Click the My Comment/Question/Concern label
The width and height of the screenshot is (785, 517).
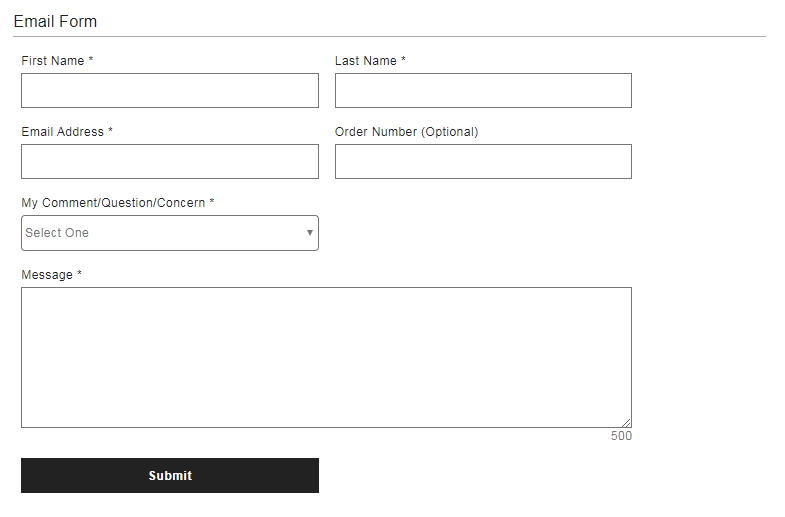113,203
